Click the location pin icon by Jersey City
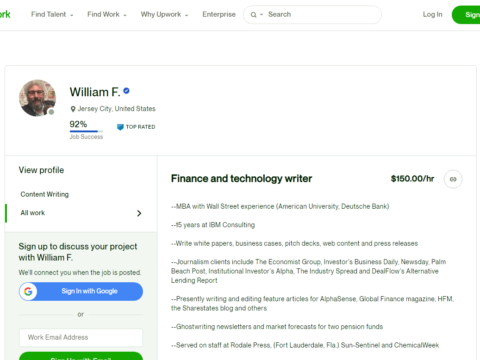The width and height of the screenshot is (480, 360). (x=73, y=109)
